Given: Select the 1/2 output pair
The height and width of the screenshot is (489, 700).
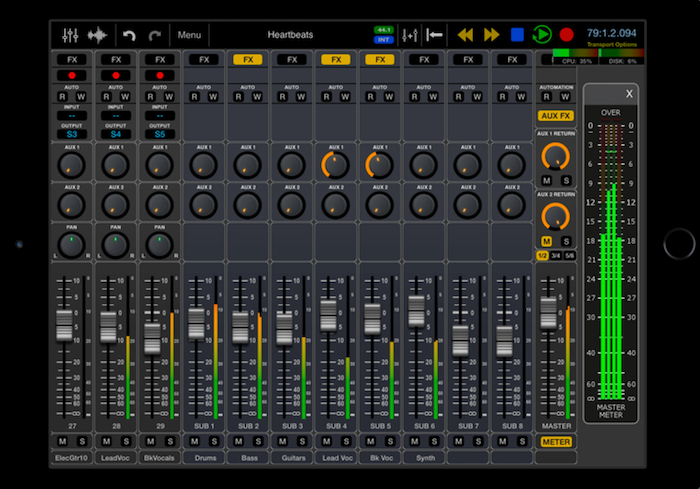Looking at the screenshot, I should pos(542,256).
